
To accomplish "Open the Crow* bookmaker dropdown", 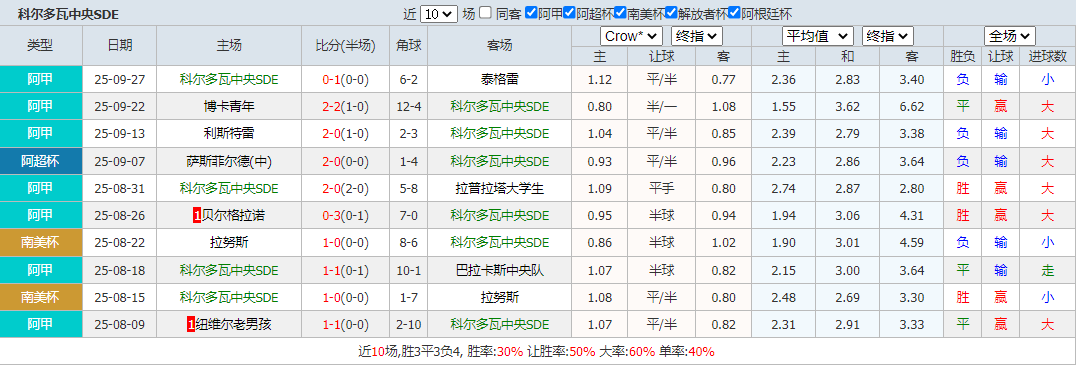I will [632, 36].
